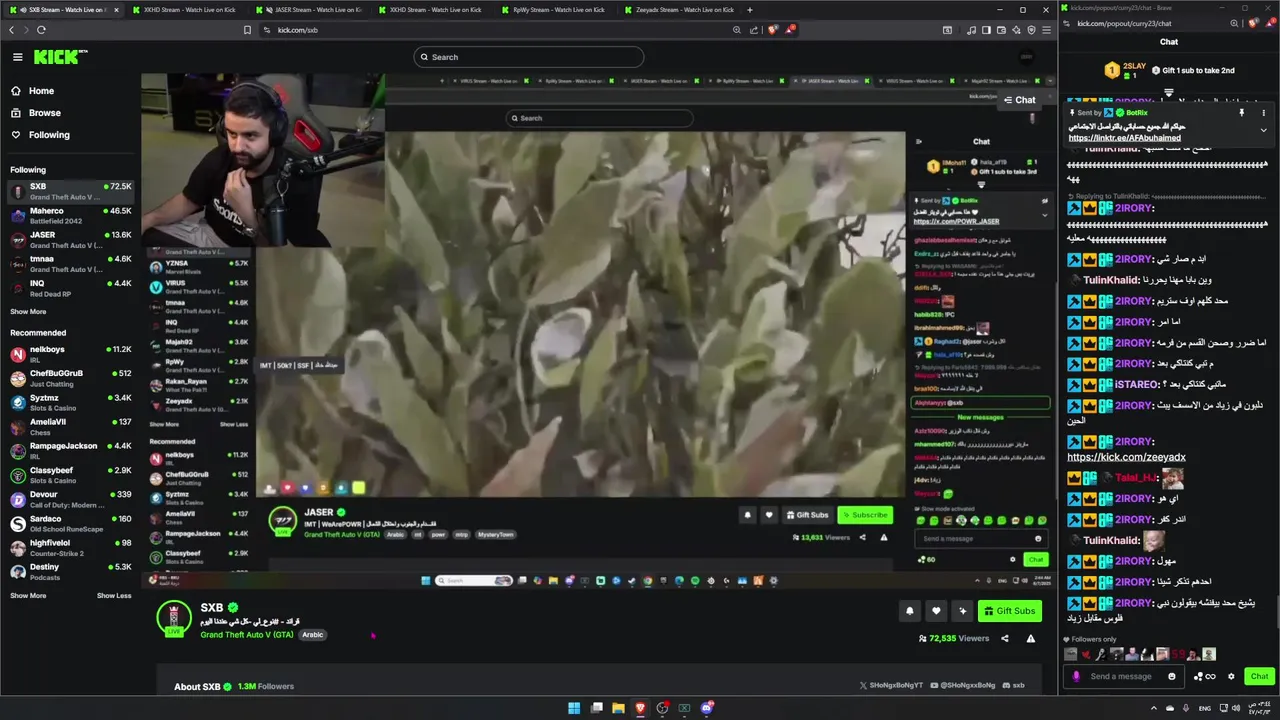Viewport: 1280px width, 720px height.
Task: Open File Explorer from taskbar
Action: 618,708
